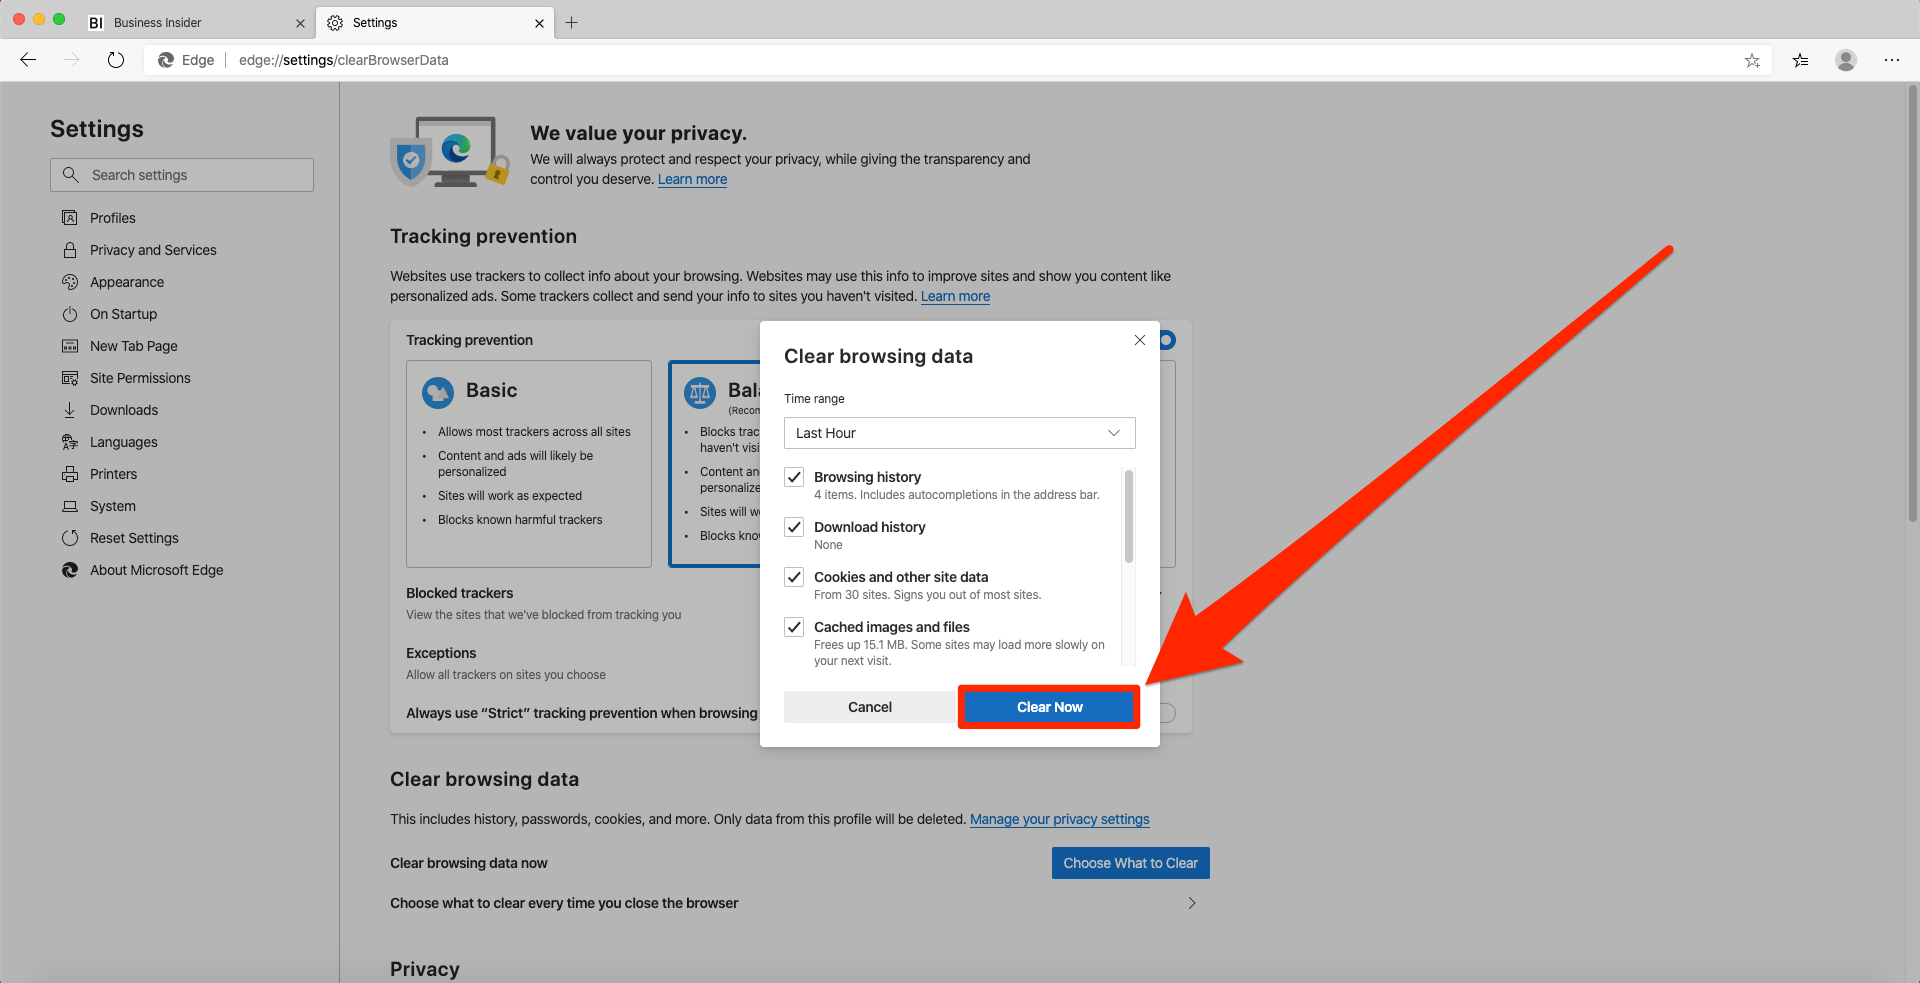Close the Business Insider tab
The height and width of the screenshot is (983, 1920).
[300, 23]
